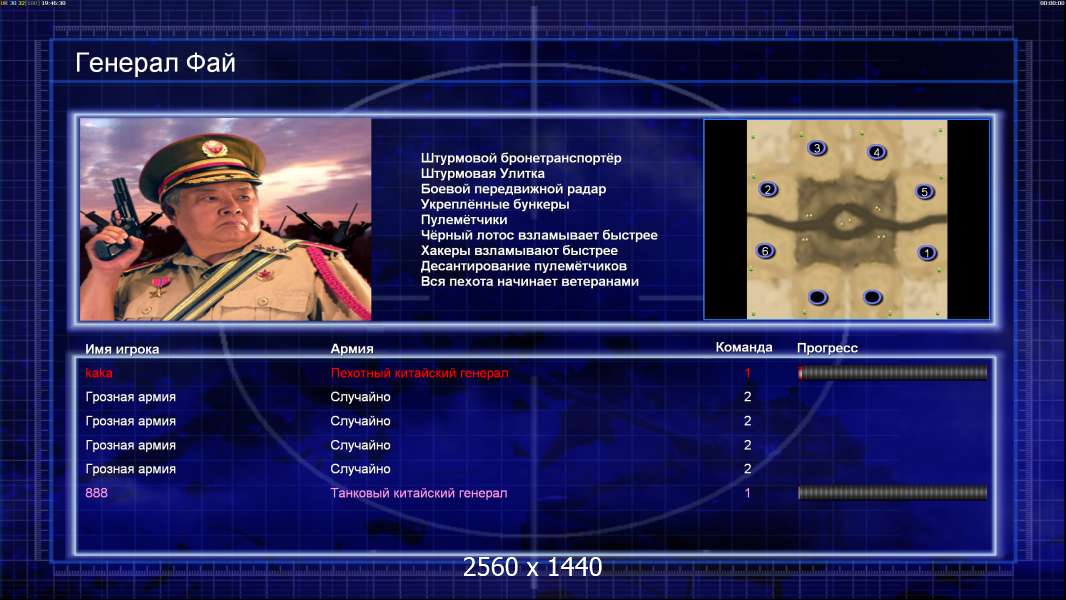Viewport: 1066px width, 600px height.
Task: Click team number 1 in kaka's row
Action: pos(747,372)
